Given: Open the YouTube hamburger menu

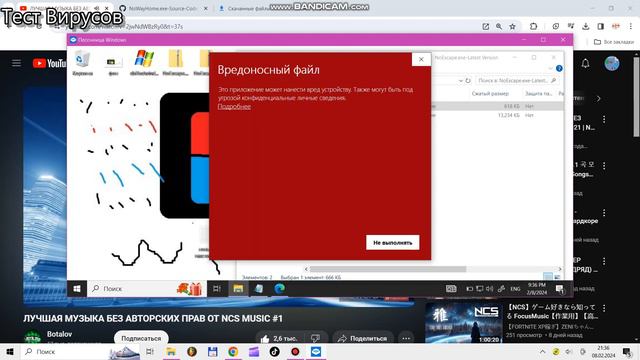Looking at the screenshot, I should [16, 63].
